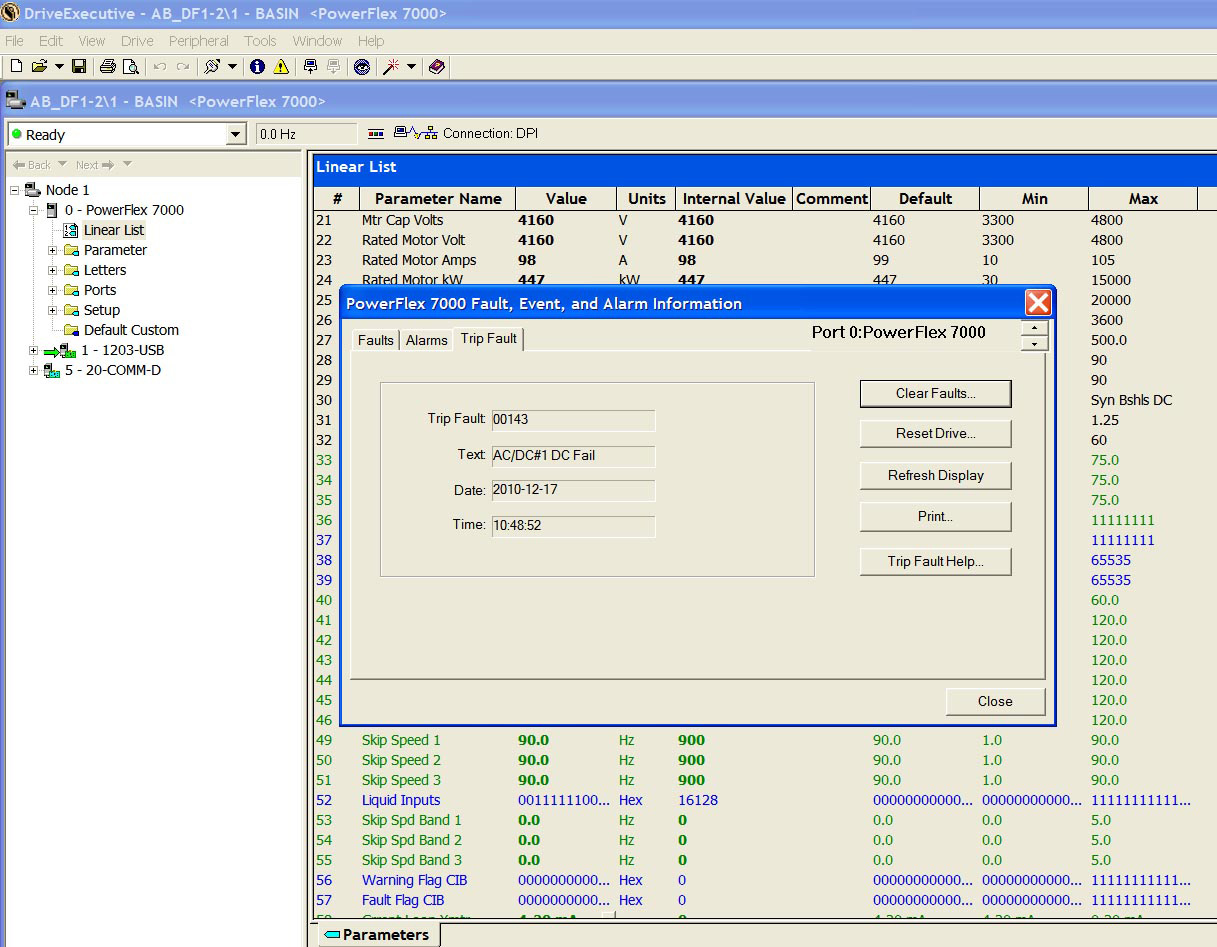Select the Trip Fault tab
This screenshot has width=1217, height=947.
[489, 338]
